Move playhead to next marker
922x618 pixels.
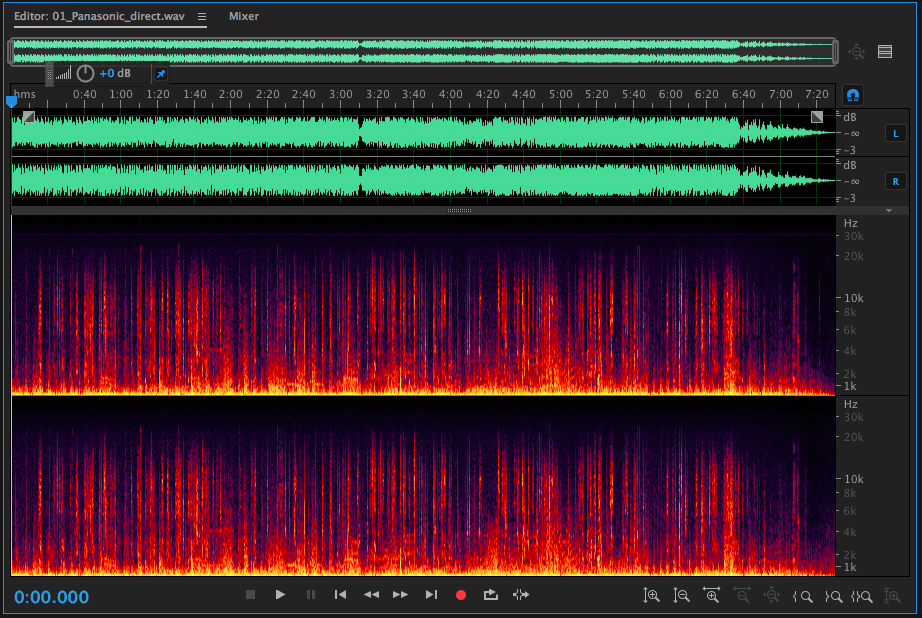431,595
